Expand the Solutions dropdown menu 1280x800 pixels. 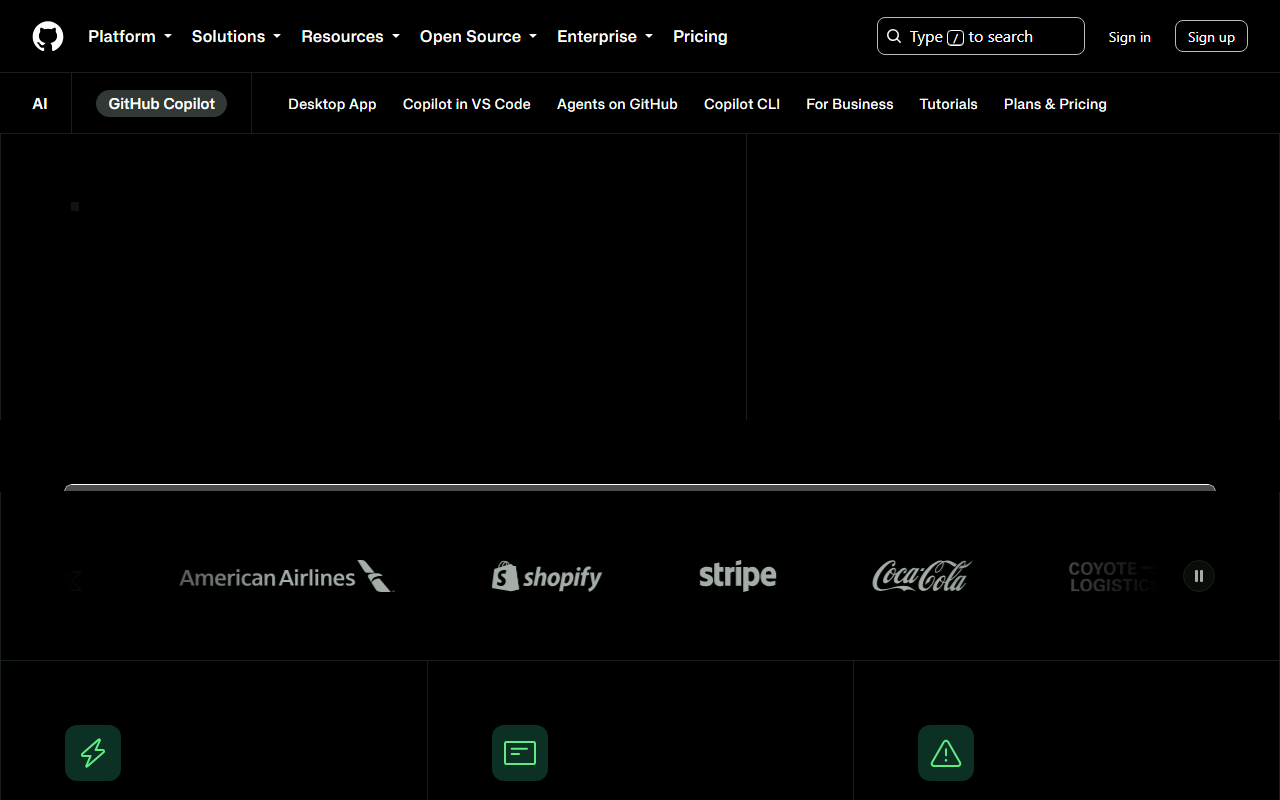click(x=237, y=36)
